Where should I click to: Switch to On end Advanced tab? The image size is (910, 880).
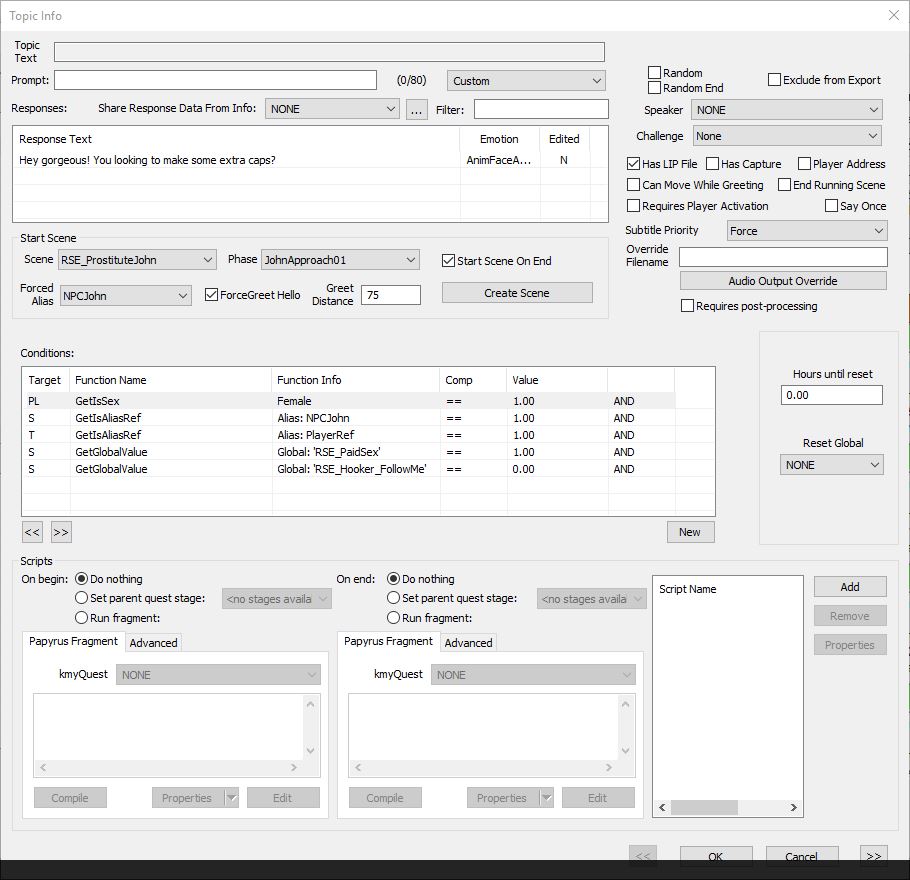pos(468,643)
